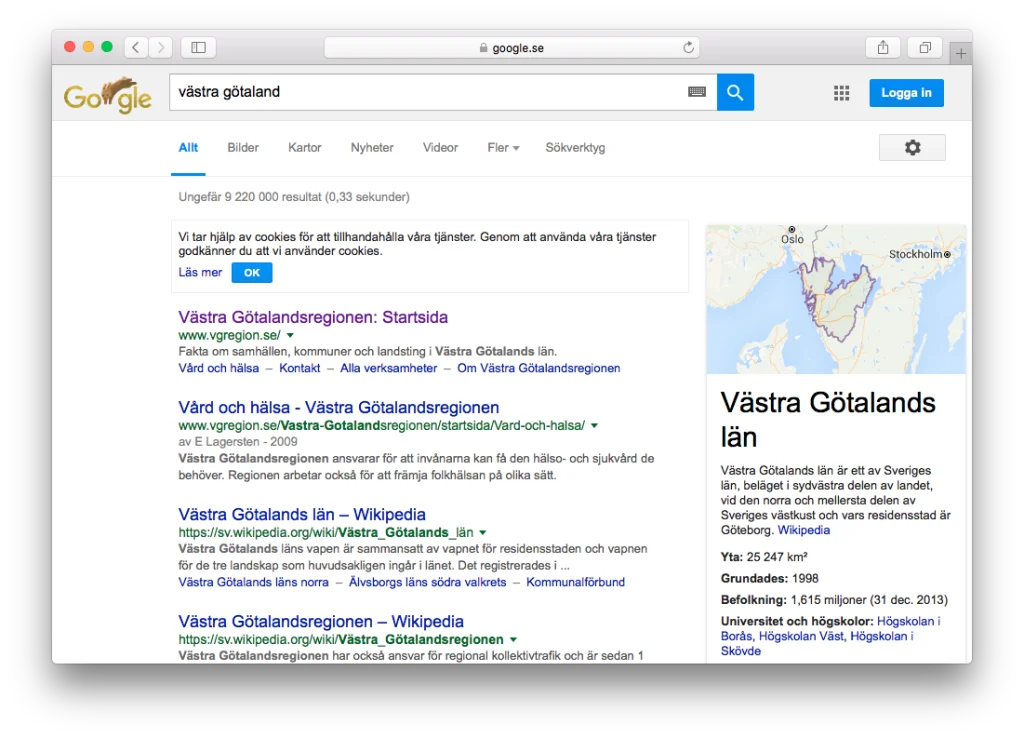Click the Safari reload page icon
The image size is (1024, 738).
688,48
